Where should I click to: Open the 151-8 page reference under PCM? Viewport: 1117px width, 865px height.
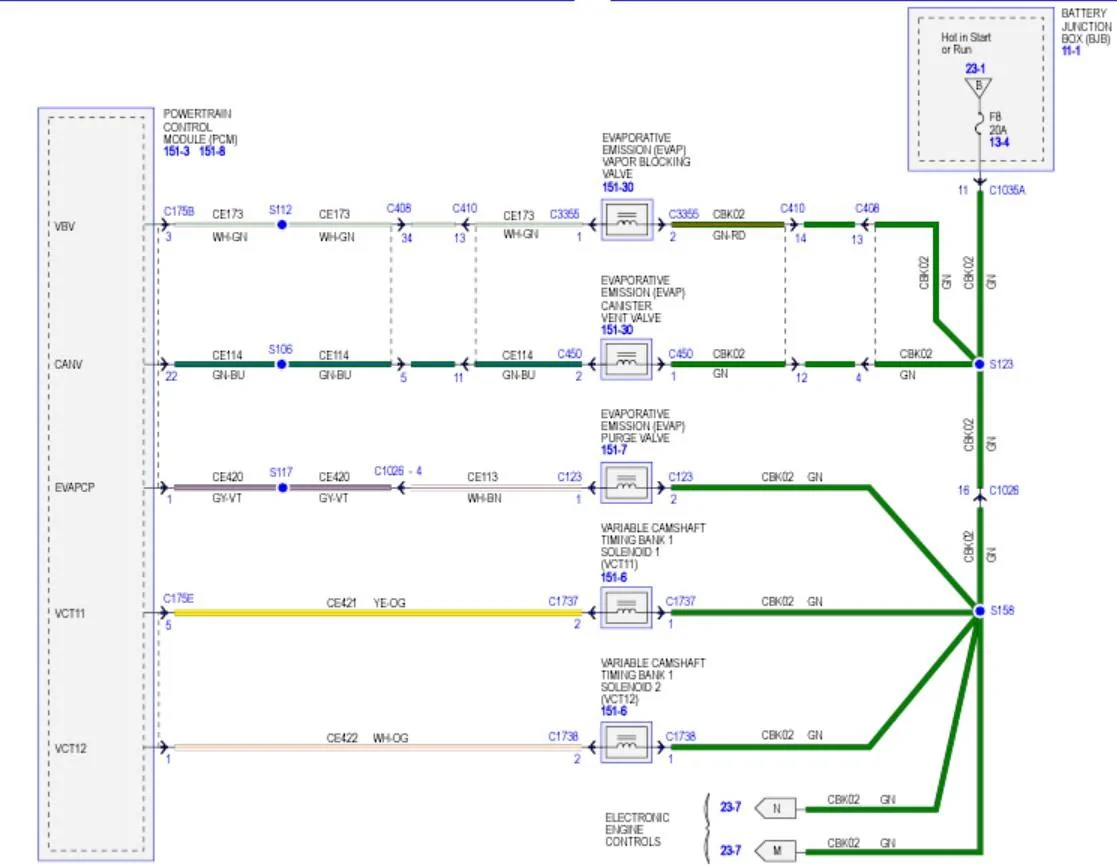pyautogui.click(x=212, y=151)
